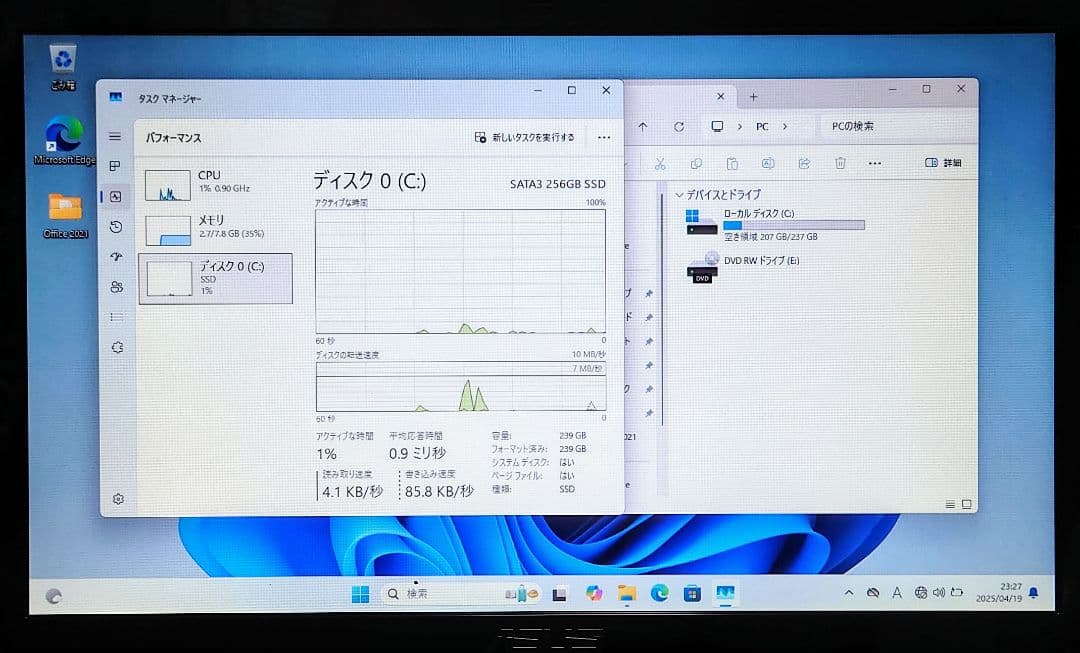Switch Explorer to details list view
The width and height of the screenshot is (1080, 653).
tap(950, 505)
